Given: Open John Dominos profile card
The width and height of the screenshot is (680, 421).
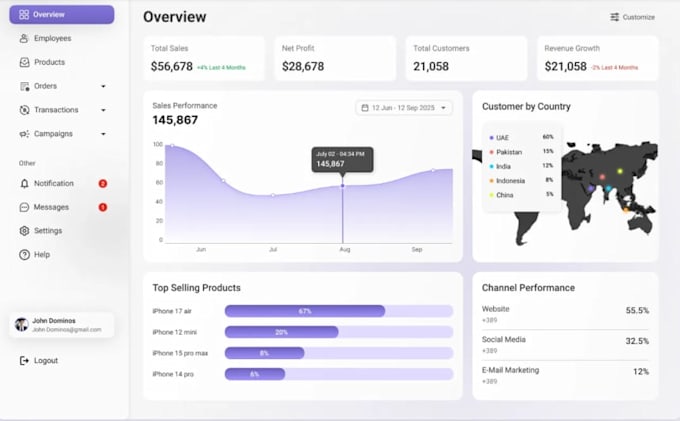Looking at the screenshot, I should point(62,325).
